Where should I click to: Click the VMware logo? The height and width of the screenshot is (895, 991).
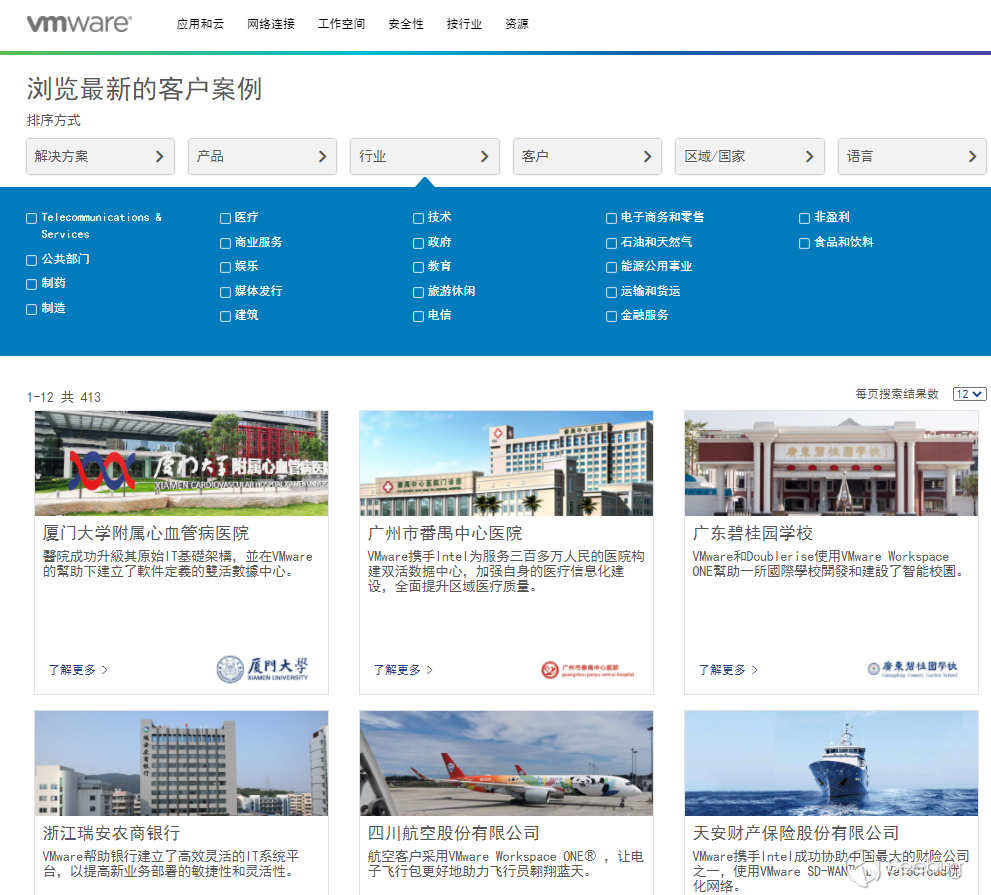point(79,23)
